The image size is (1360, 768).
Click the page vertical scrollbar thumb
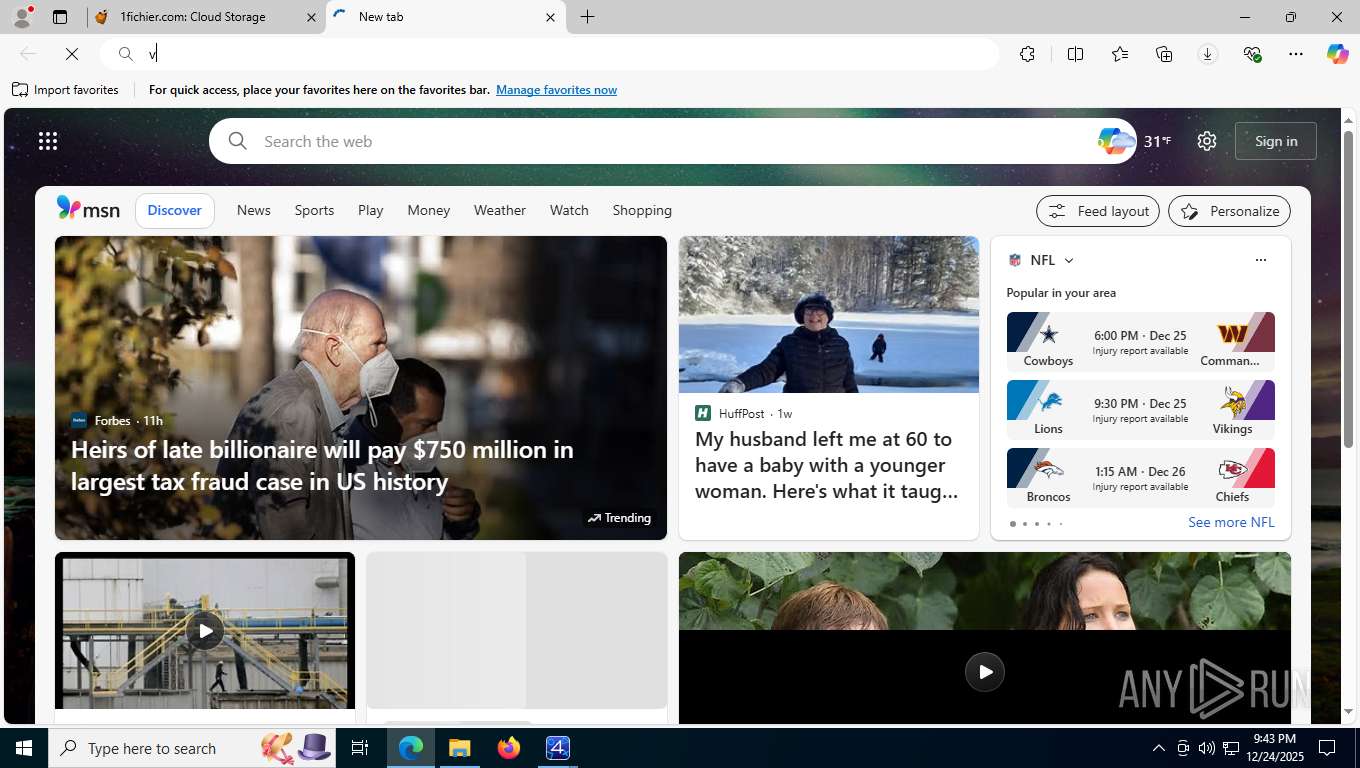click(x=1348, y=288)
